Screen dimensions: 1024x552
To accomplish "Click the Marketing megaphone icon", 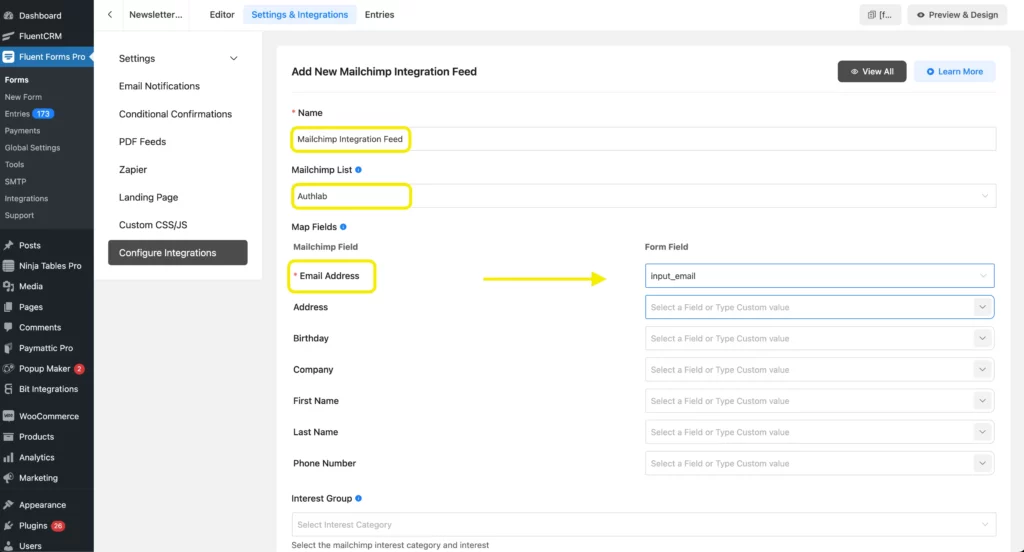I will pos(8,478).
